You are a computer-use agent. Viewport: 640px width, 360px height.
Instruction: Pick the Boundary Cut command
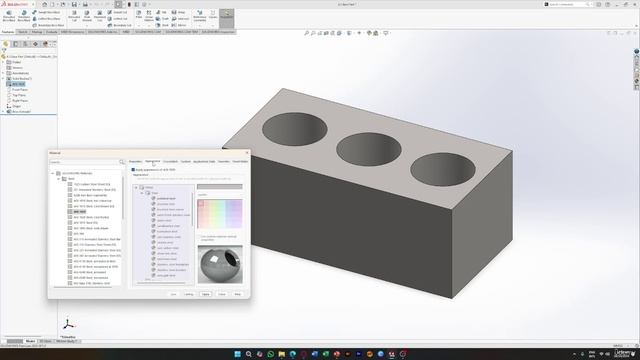tap(120, 25)
